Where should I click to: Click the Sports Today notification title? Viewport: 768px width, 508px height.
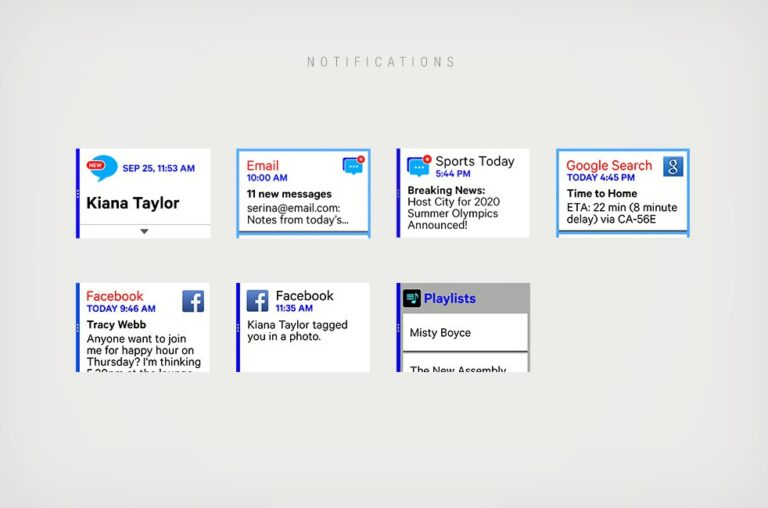point(474,160)
